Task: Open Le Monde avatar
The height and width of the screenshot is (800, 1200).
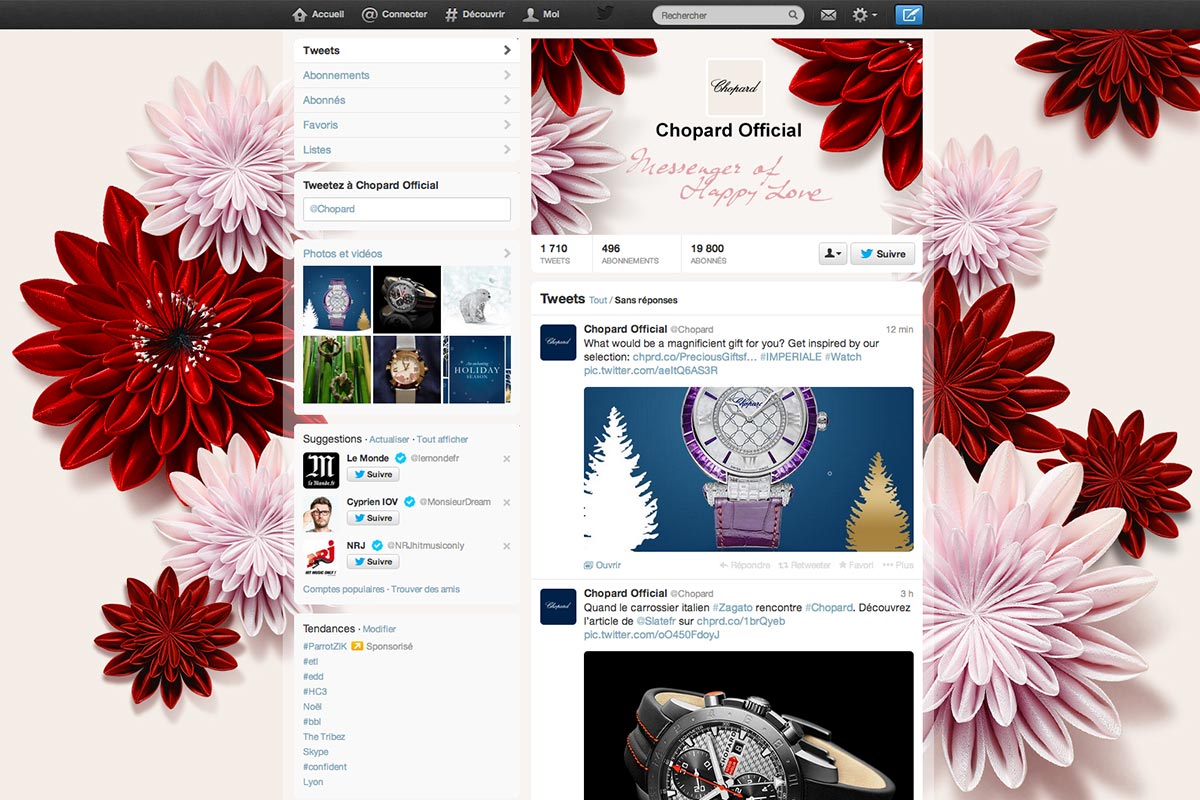Action: click(x=321, y=470)
